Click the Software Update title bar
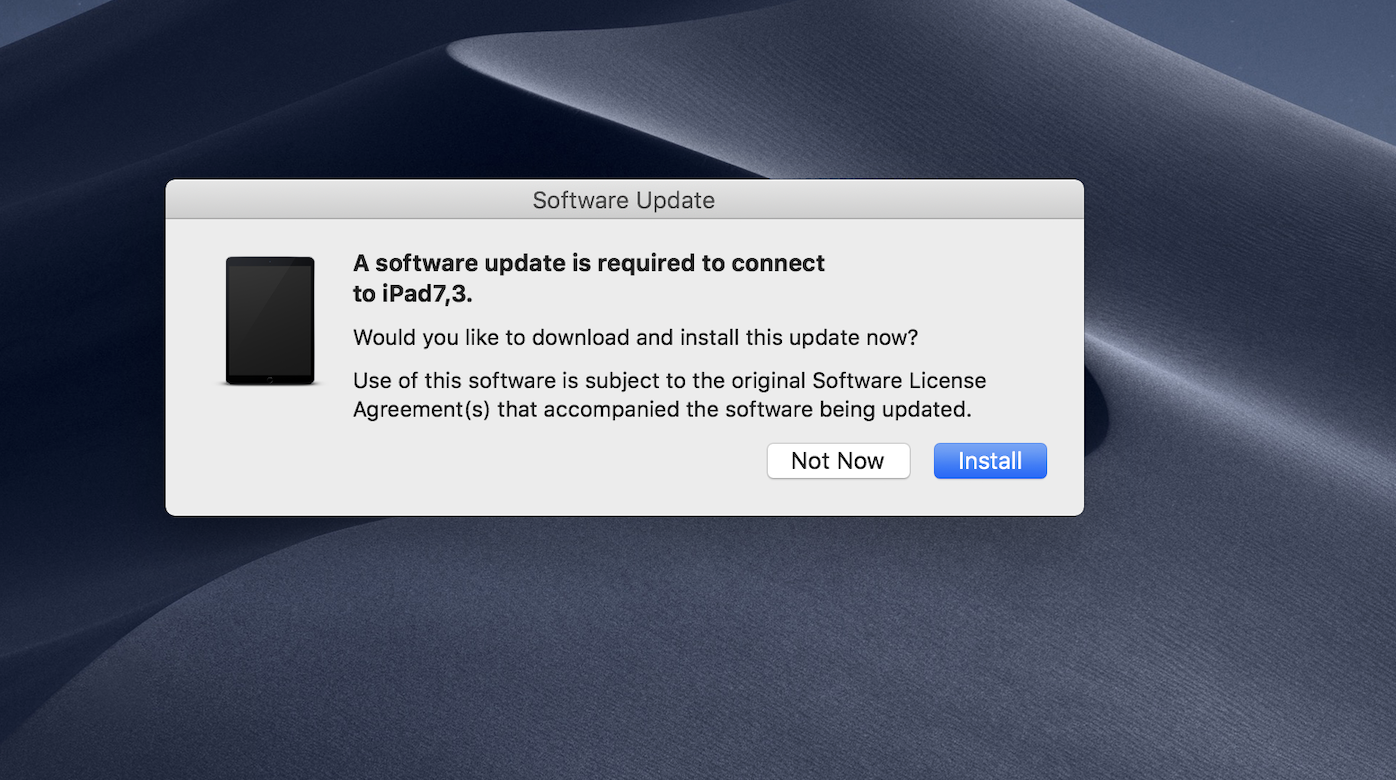This screenshot has width=1396, height=780. click(624, 200)
